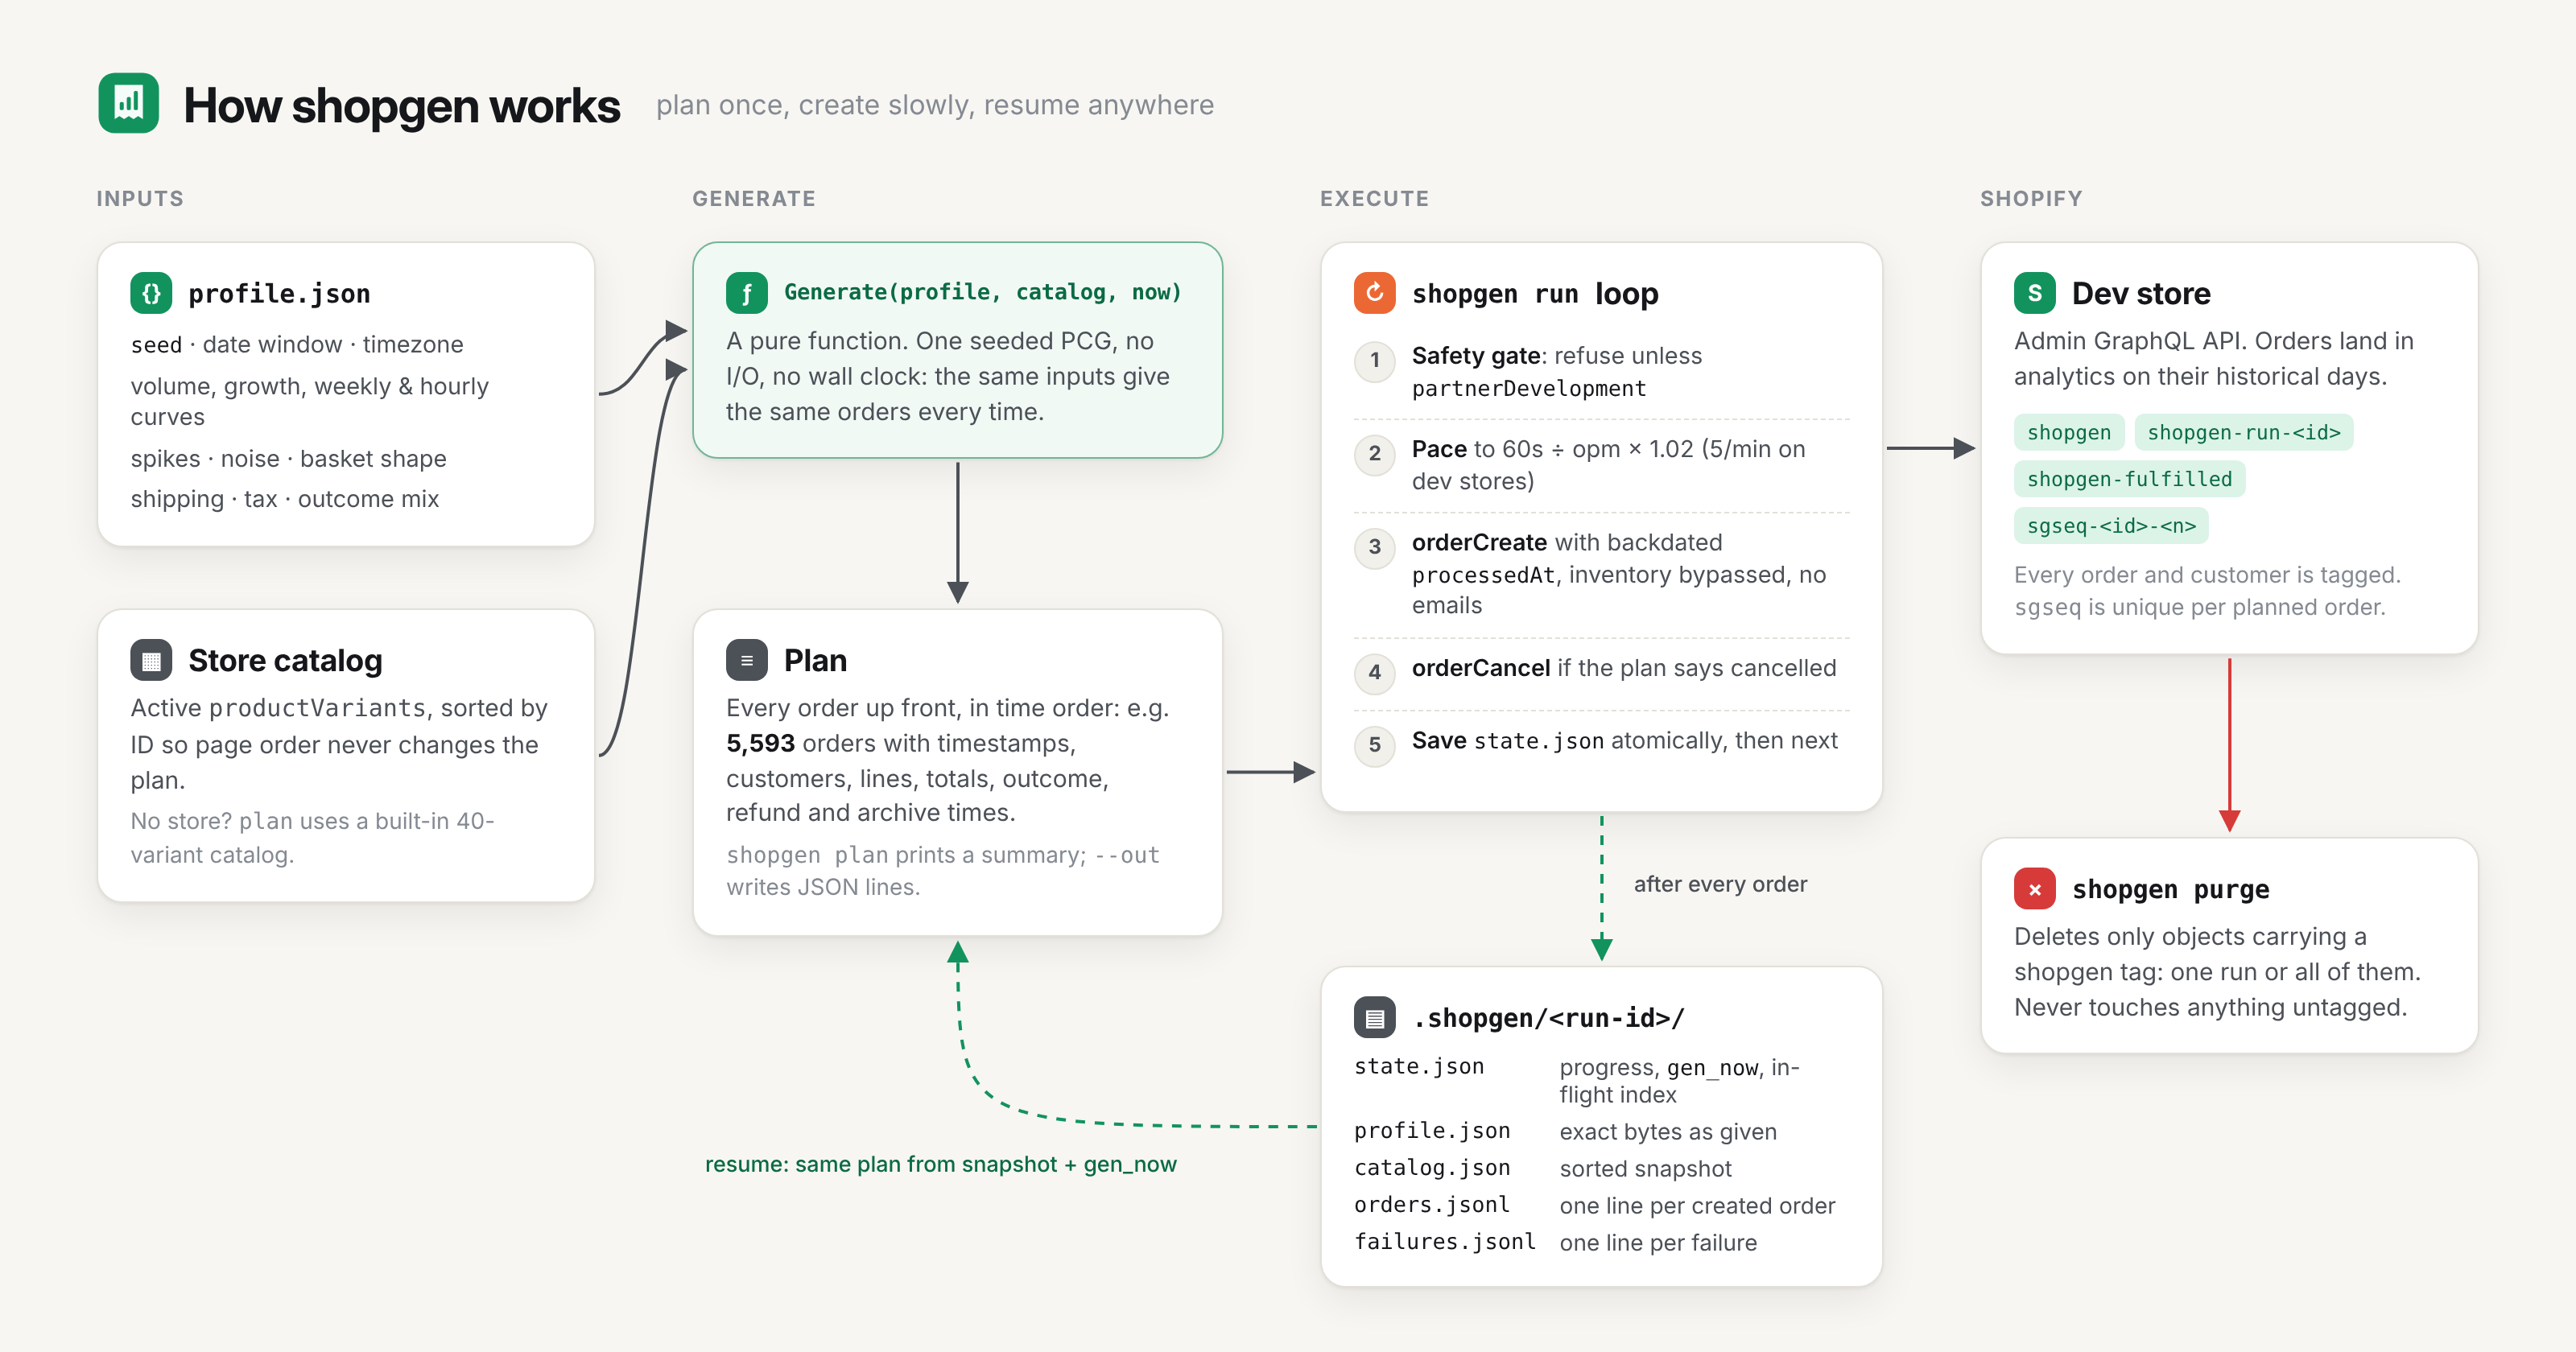Click the 5,593 orders figure in Plan
Image resolution: width=2576 pixels, height=1352 pixels.
(x=760, y=743)
